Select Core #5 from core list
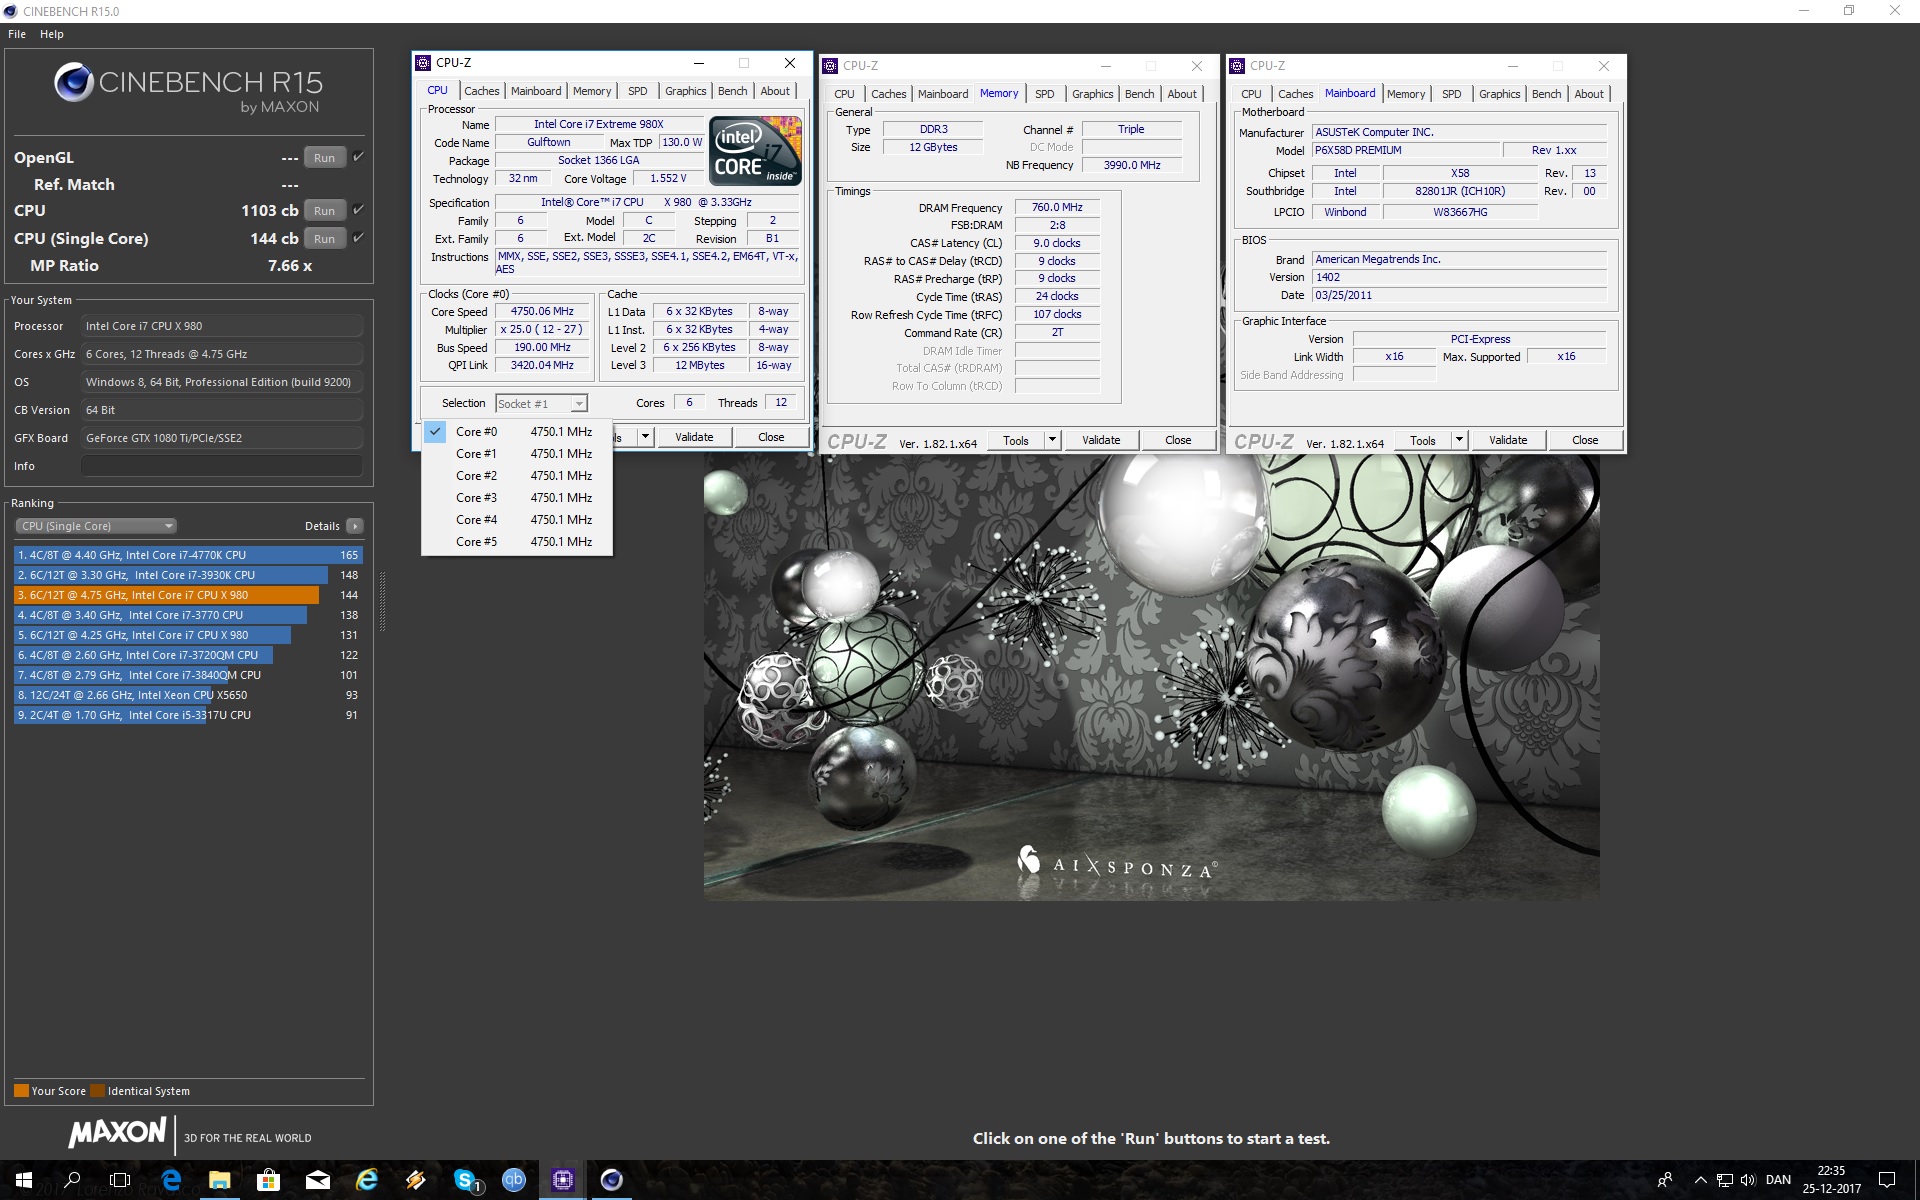This screenshot has height=1200, width=1920. (517, 542)
